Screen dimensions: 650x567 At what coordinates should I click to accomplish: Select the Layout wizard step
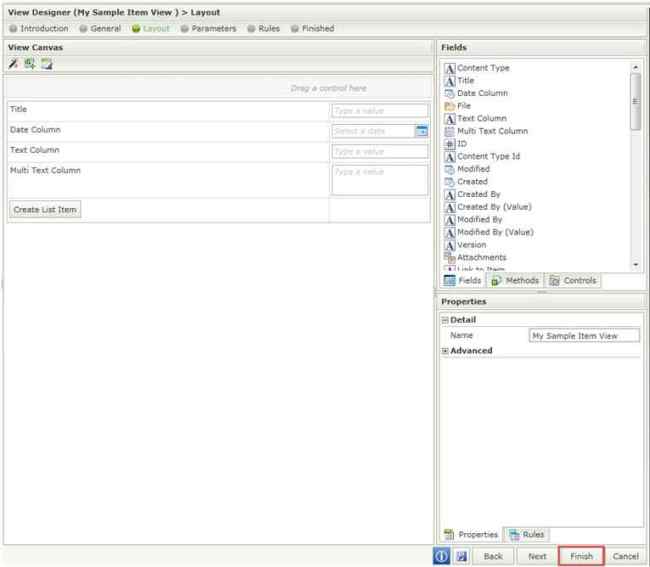click(x=151, y=29)
